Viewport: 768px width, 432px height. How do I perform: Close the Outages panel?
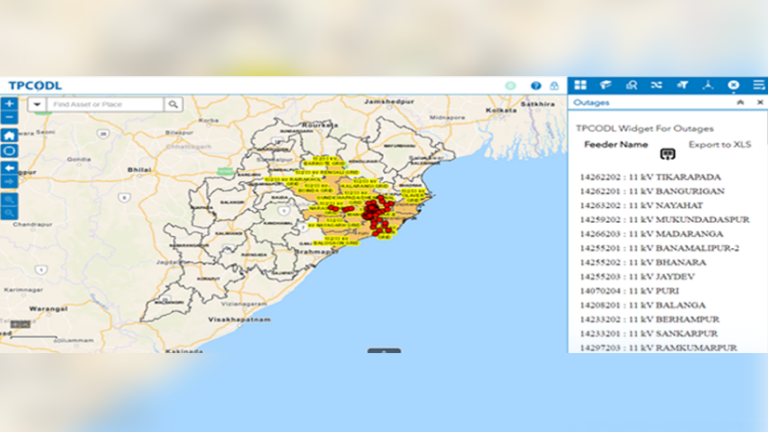pos(759,103)
